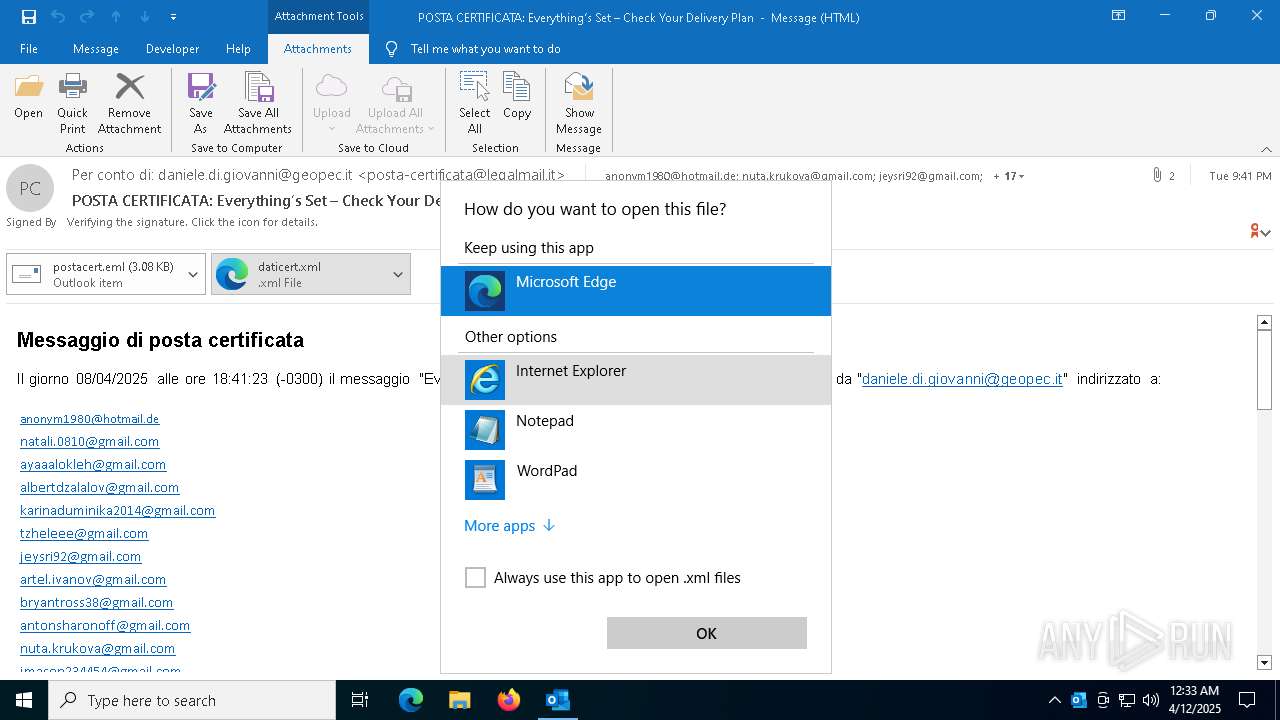This screenshot has height=720, width=1280.
Task: Expand the +17 recipients list
Action: pyautogui.click(x=1009, y=176)
